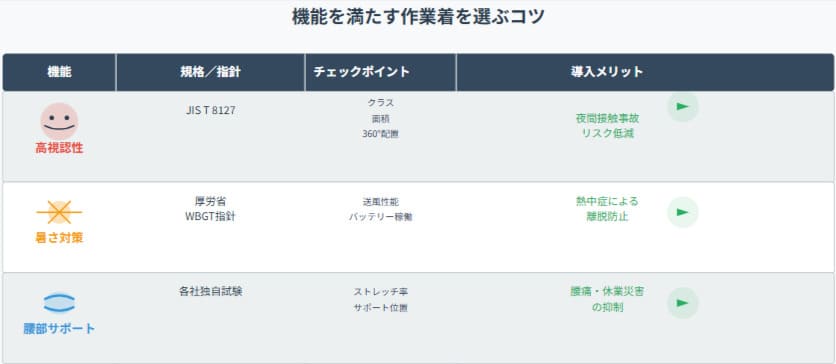This screenshot has height=364, width=836.
Task: Click the blue 腰部サポート label
Action: (59, 329)
